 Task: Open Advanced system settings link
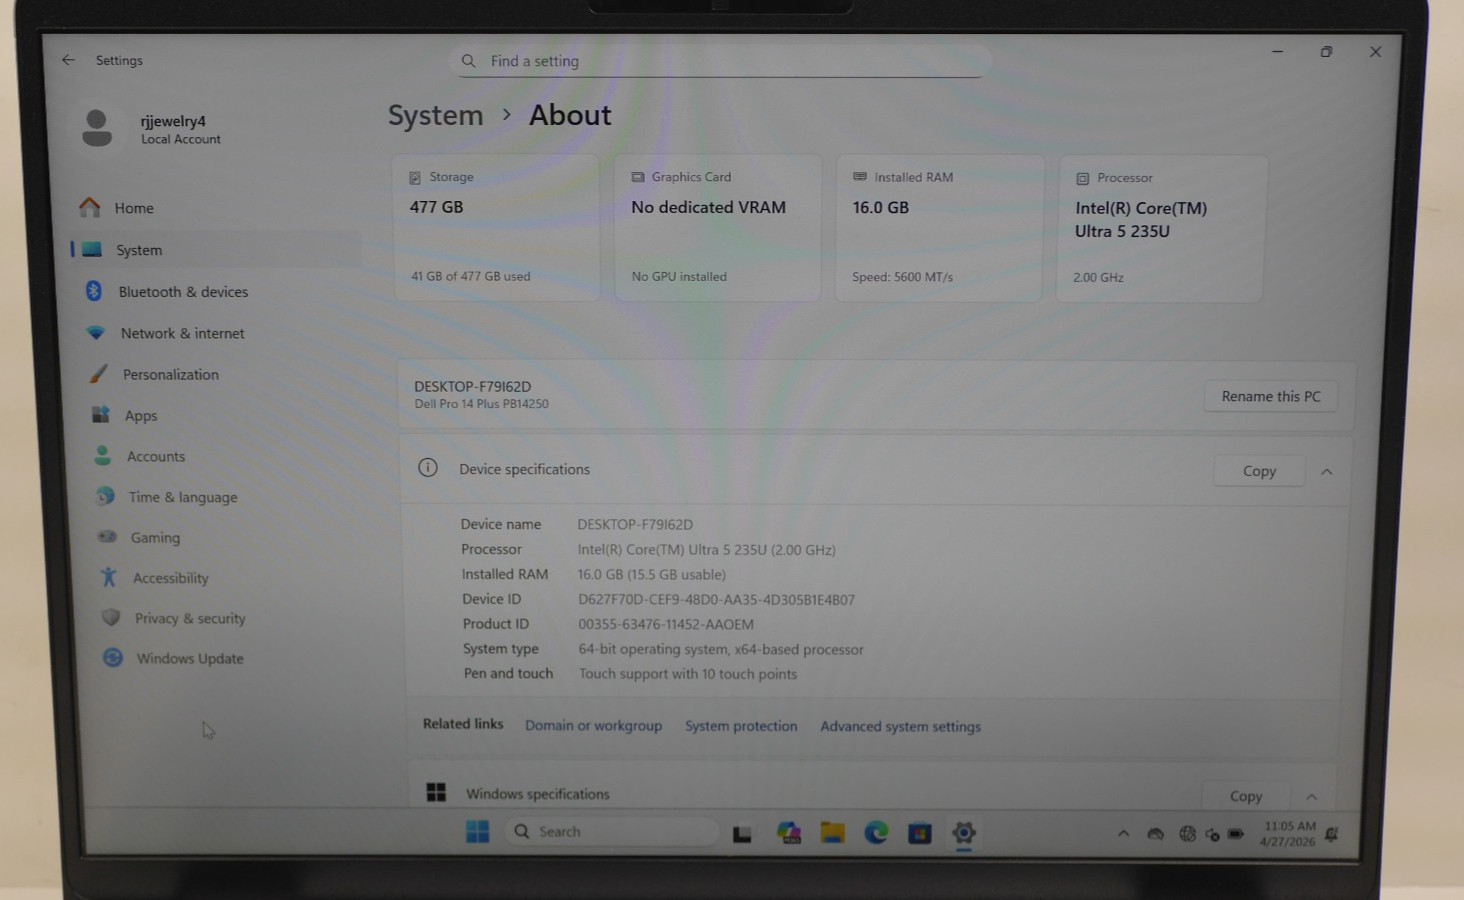(901, 726)
